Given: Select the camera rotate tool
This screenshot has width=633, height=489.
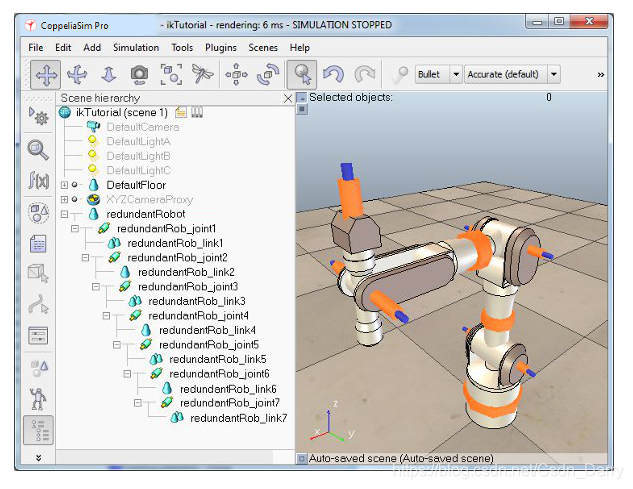Looking at the screenshot, I should (x=77, y=75).
